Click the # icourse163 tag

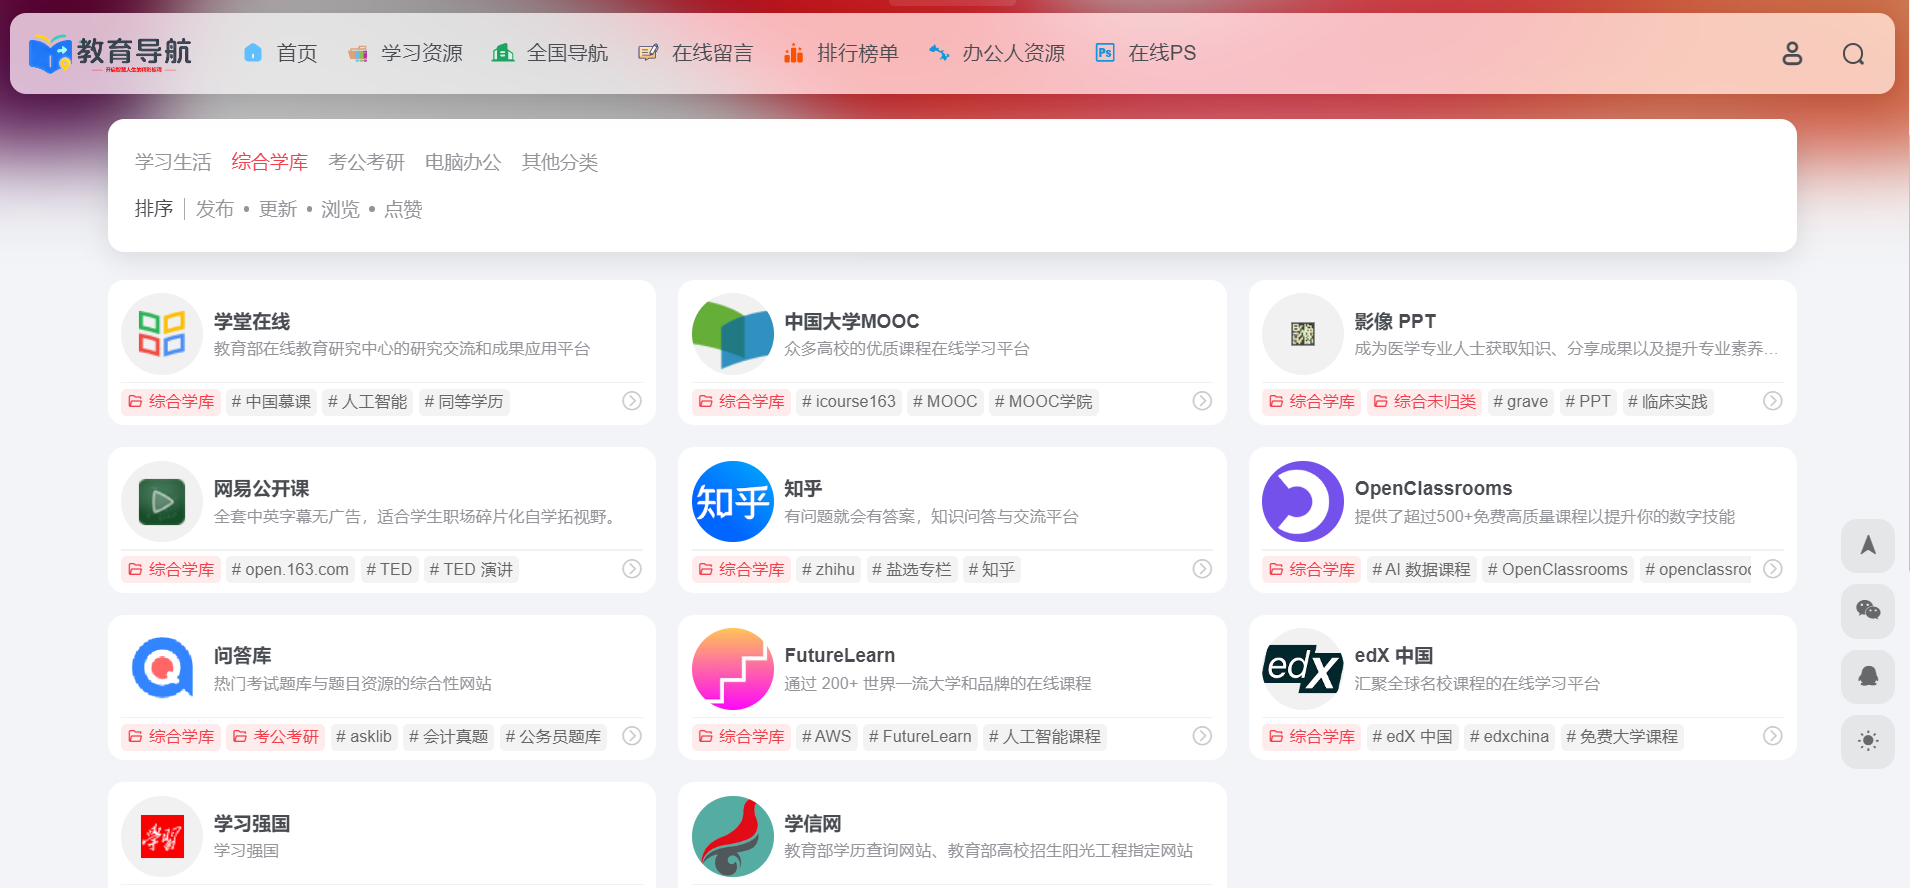[x=849, y=402]
